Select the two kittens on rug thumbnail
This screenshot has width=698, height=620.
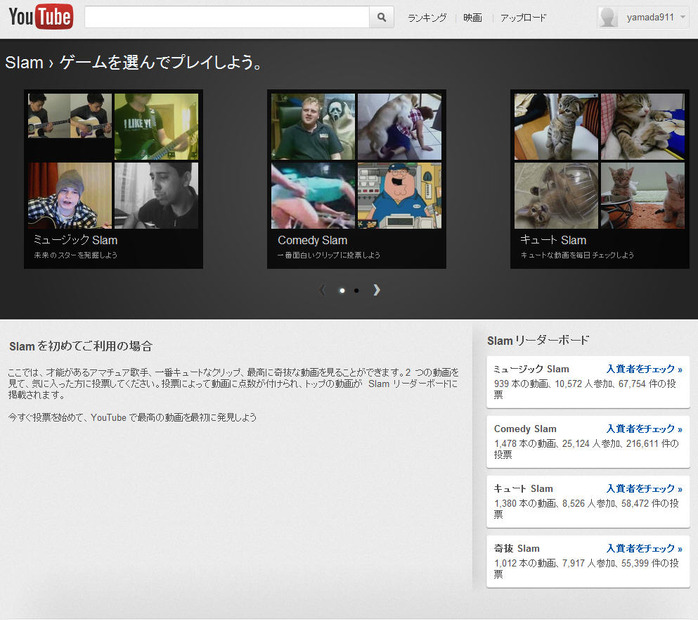pyautogui.click(x=643, y=195)
